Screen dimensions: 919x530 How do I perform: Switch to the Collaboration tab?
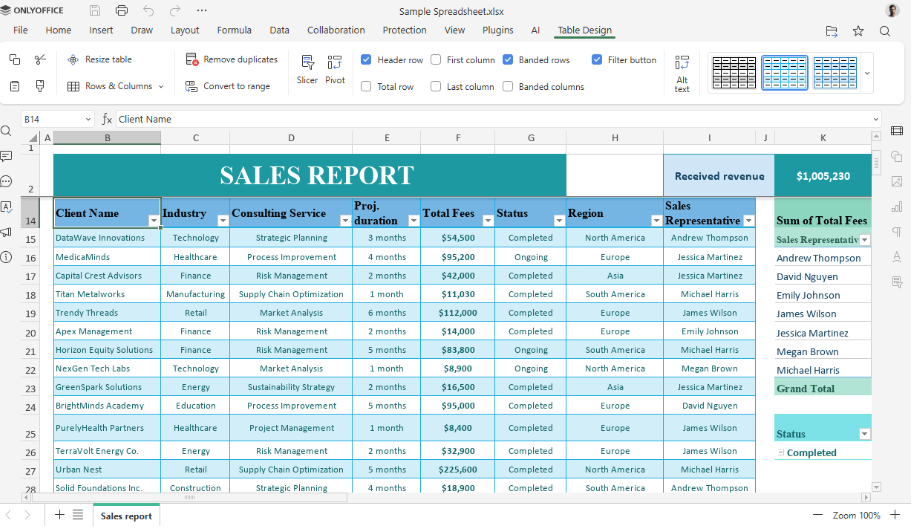pos(335,31)
